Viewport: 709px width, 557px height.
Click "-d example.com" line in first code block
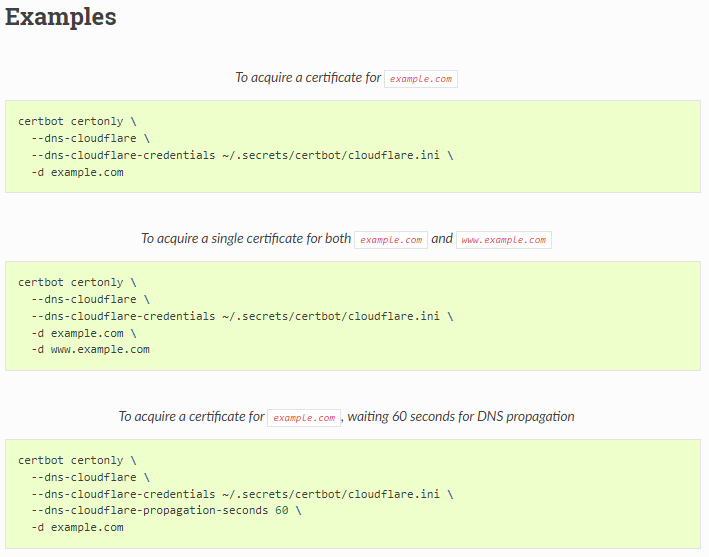pyautogui.click(x=77, y=172)
